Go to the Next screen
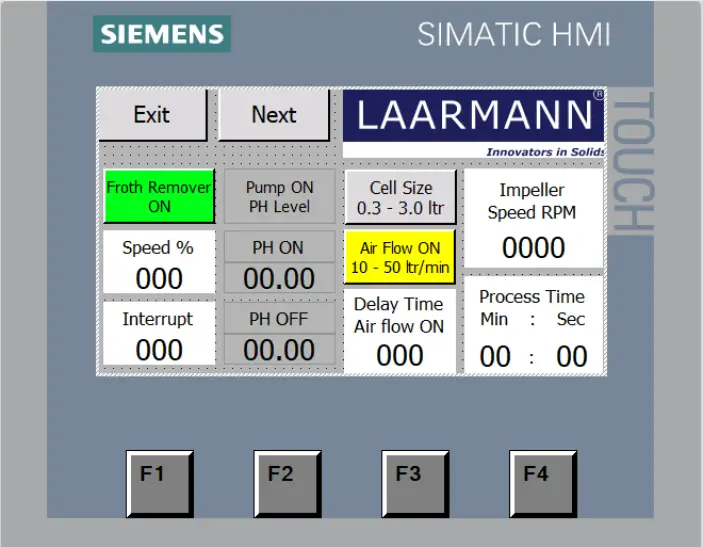Viewport: 703px width, 547px height. (273, 115)
